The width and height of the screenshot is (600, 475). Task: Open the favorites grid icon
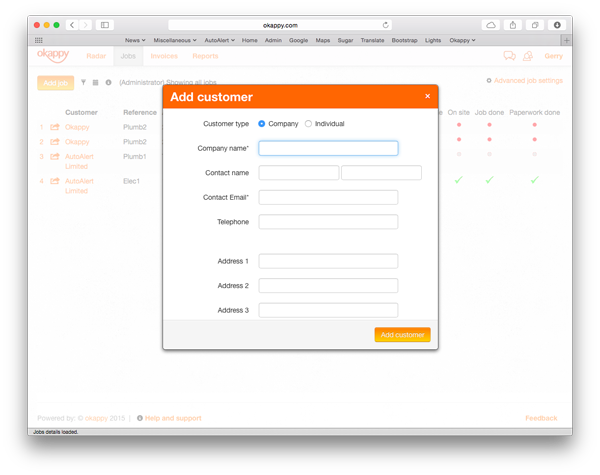[x=39, y=40]
